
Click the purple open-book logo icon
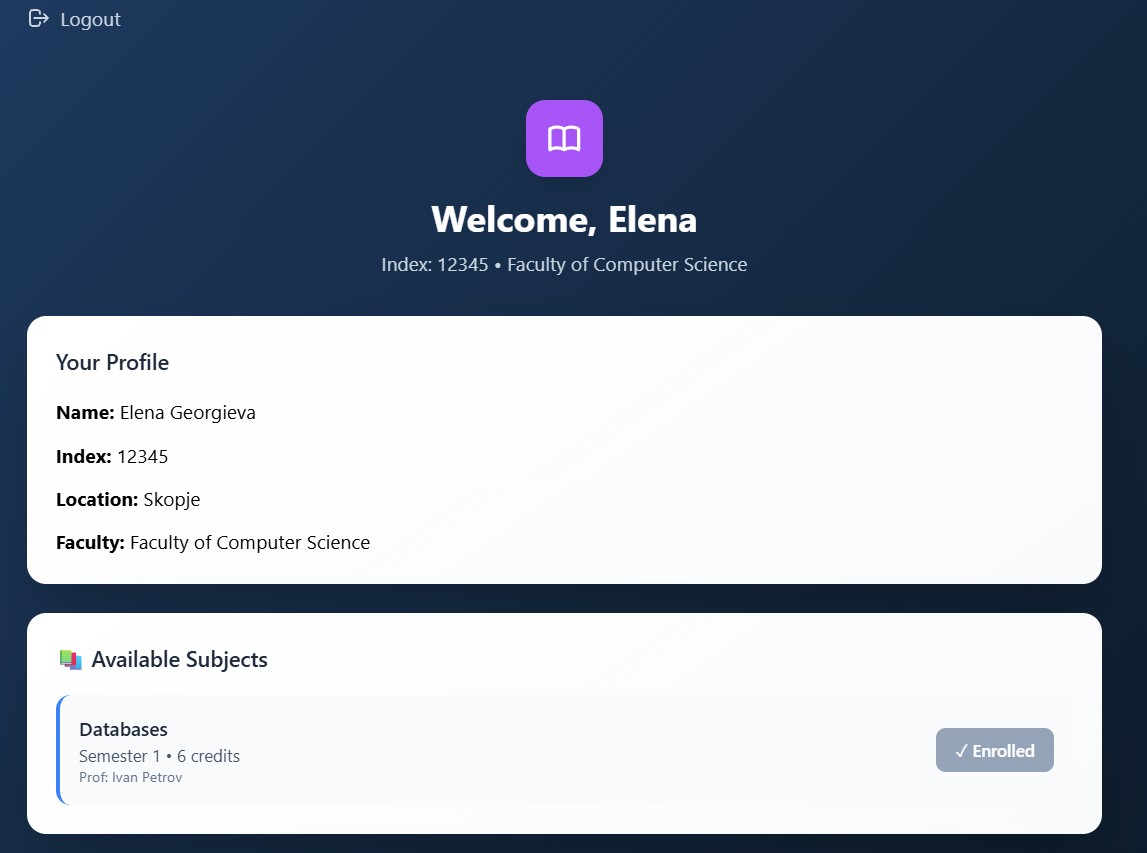564,138
